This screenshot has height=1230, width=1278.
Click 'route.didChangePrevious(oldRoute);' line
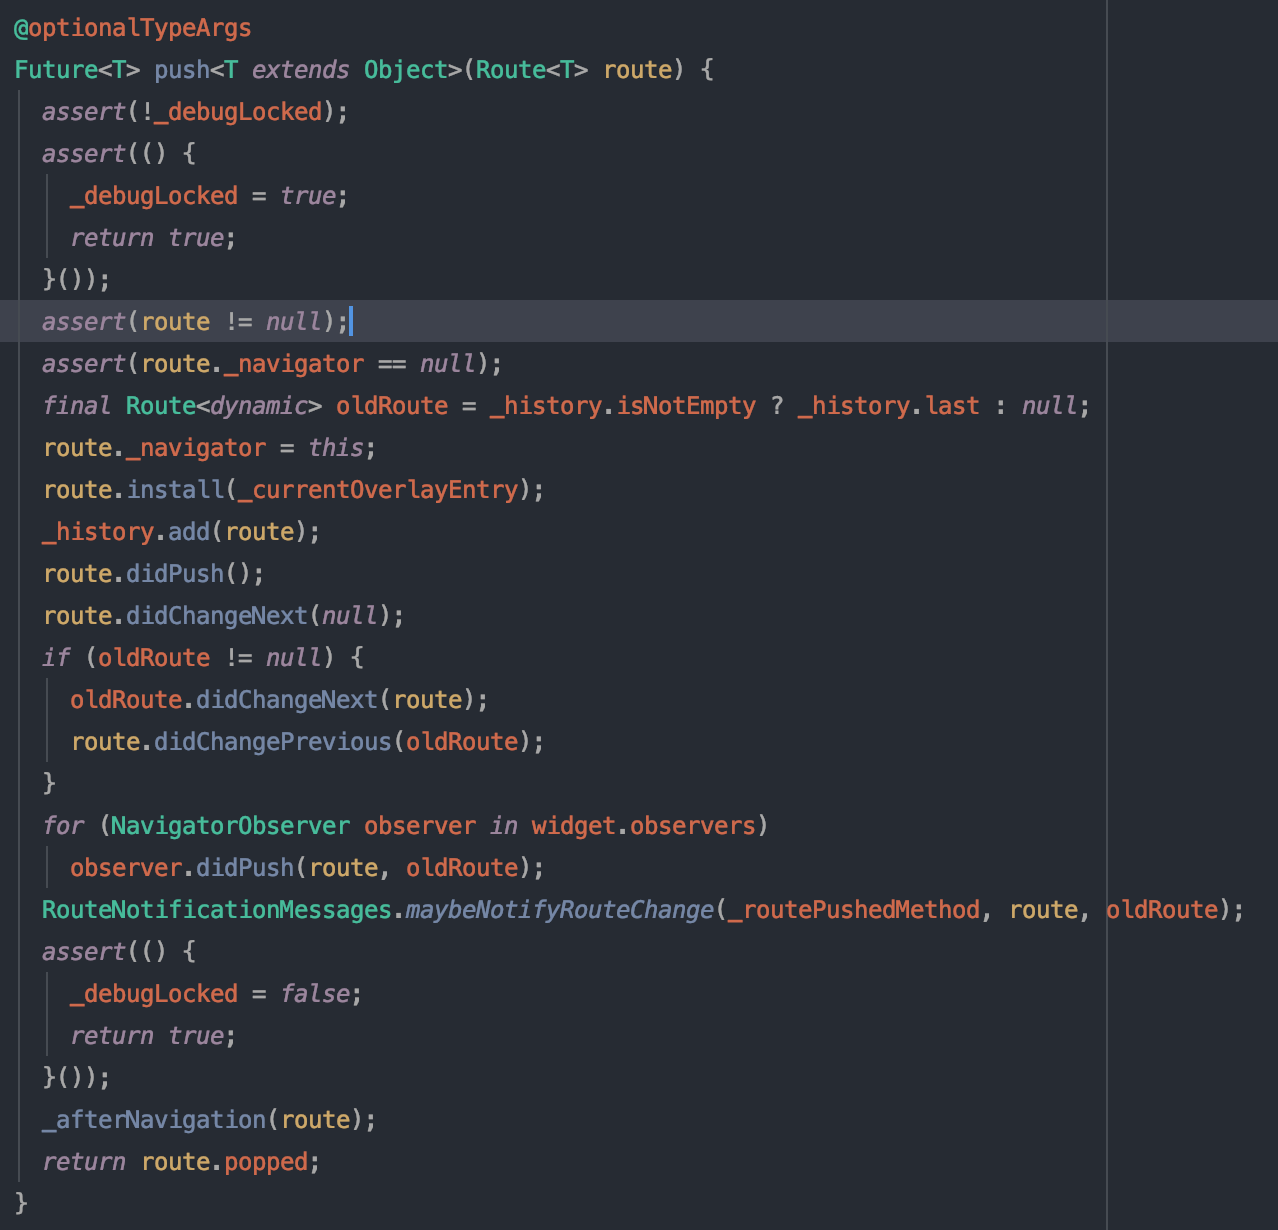pos(308,742)
